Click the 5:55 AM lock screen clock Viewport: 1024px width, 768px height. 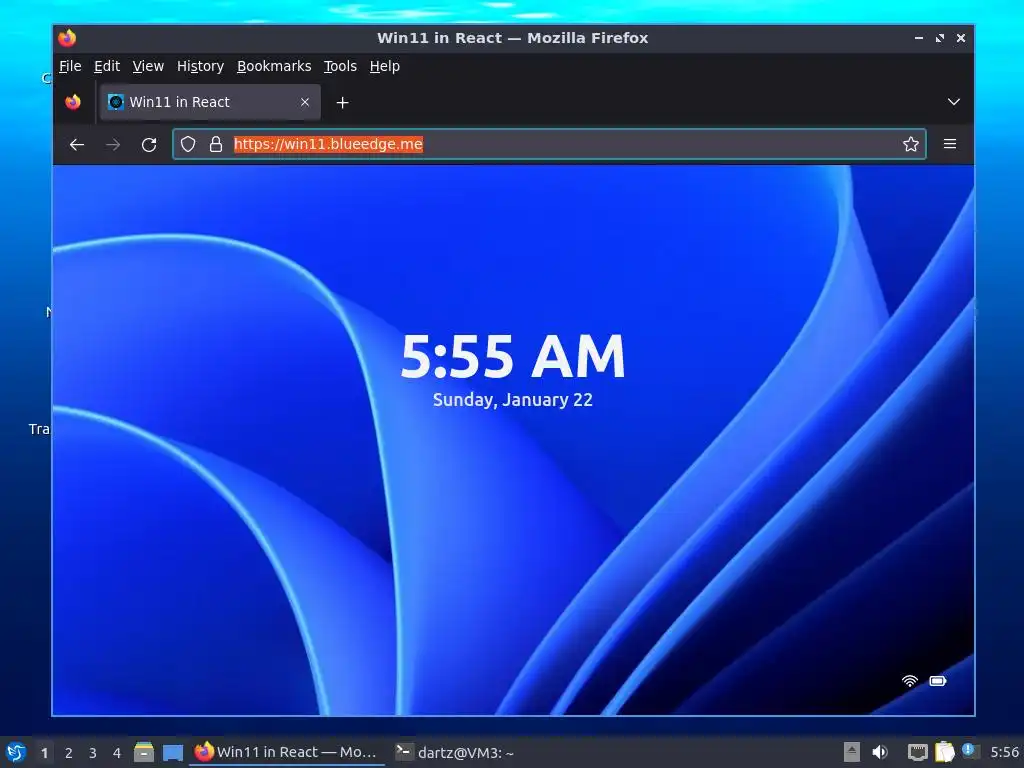pos(513,357)
